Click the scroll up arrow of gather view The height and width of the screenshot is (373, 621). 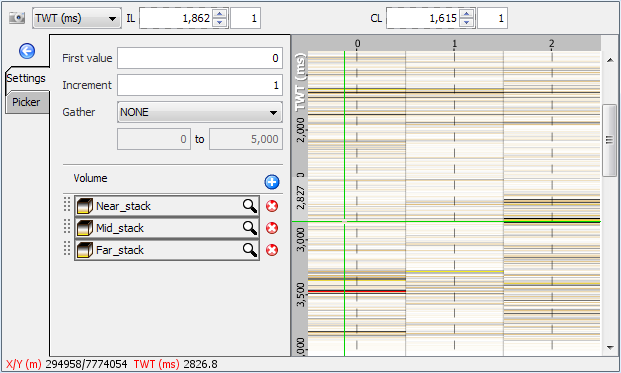(610, 60)
